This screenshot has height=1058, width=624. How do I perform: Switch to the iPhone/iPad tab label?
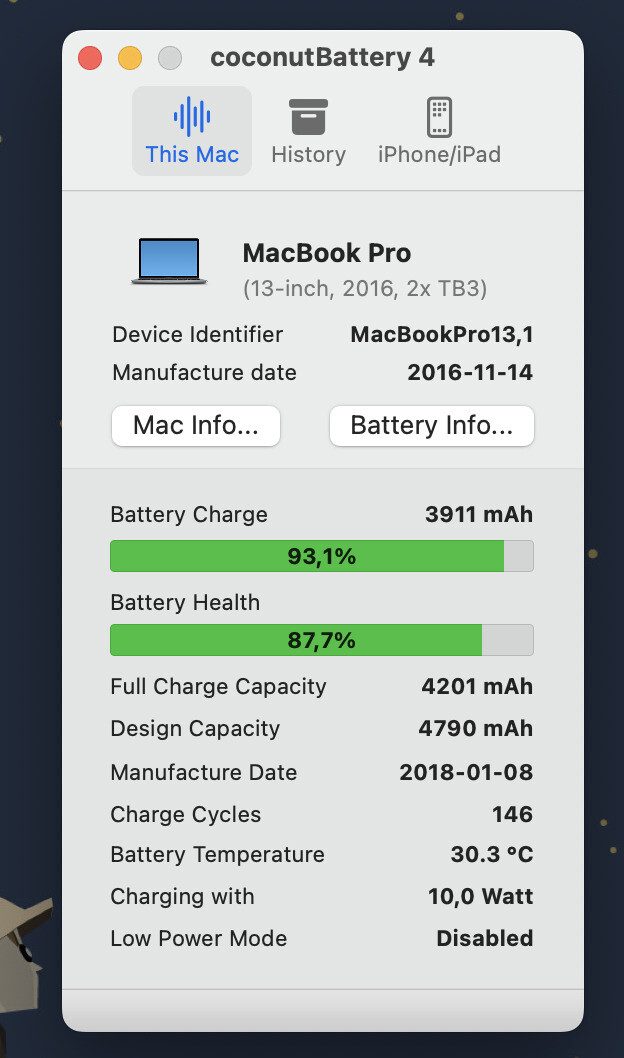point(439,154)
